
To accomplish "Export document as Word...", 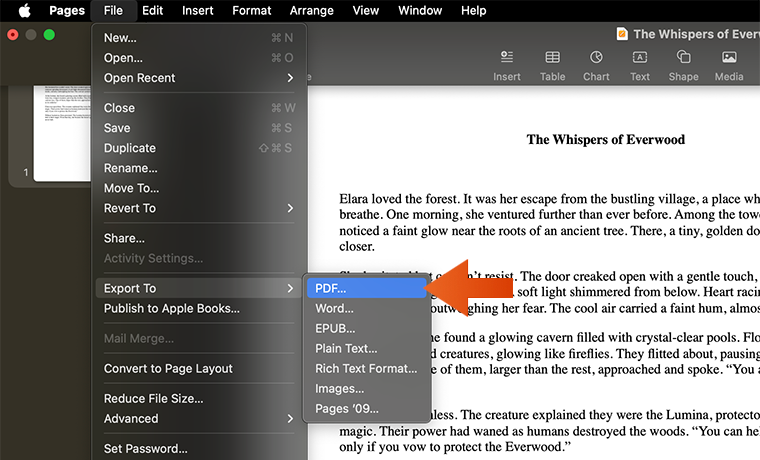I will [367, 308].
